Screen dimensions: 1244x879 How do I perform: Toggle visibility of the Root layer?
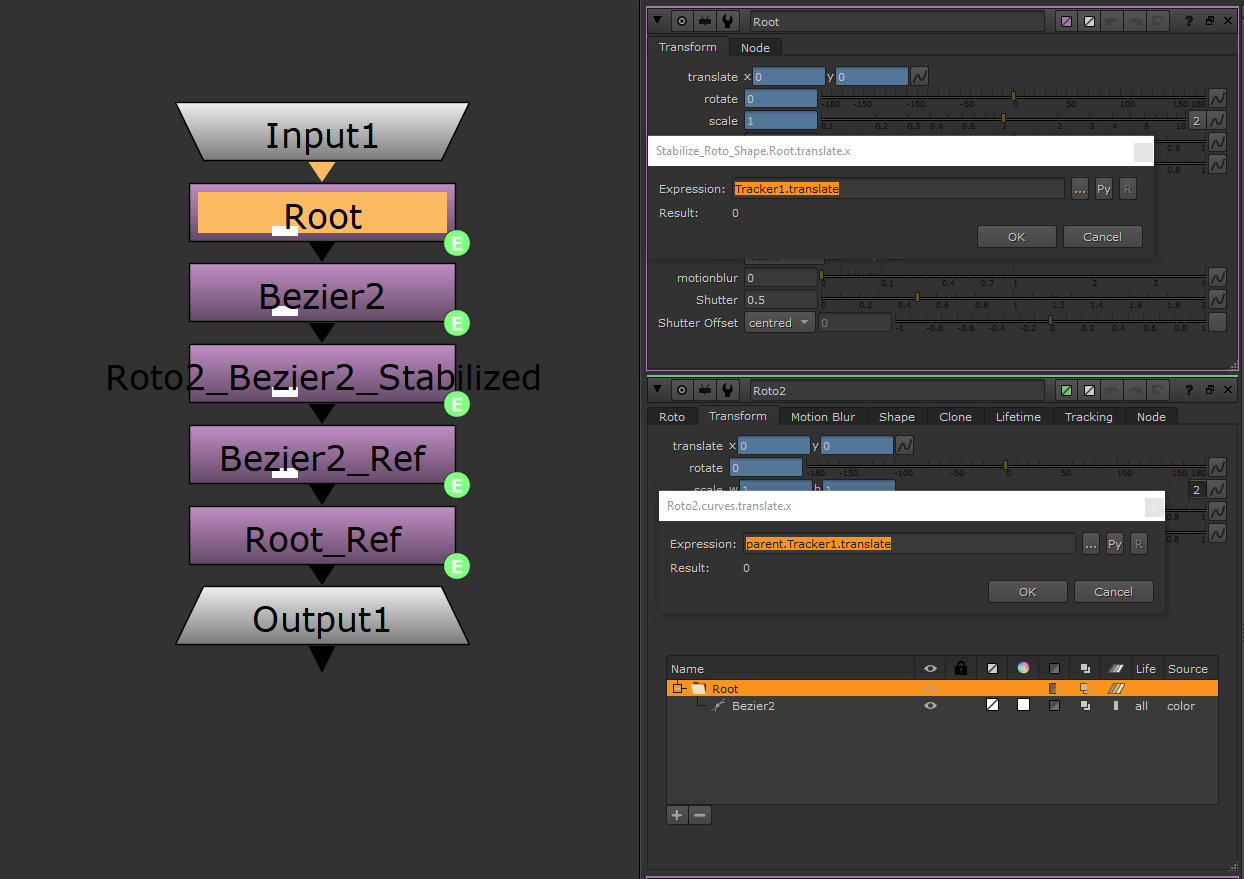930,689
